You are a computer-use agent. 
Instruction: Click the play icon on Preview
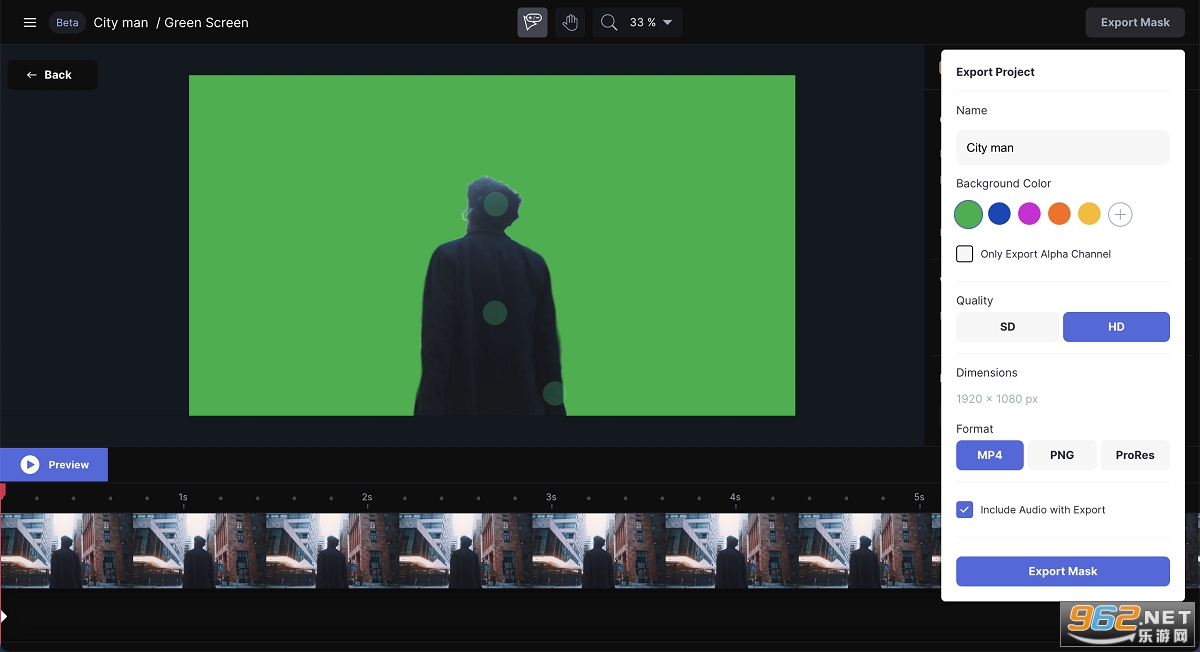click(30, 465)
